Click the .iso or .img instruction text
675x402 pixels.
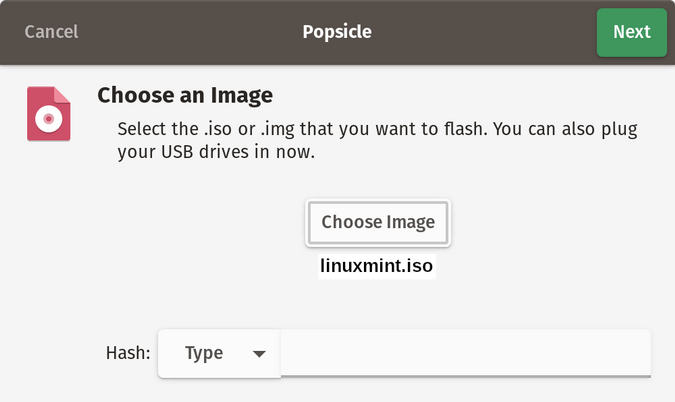tap(377, 130)
